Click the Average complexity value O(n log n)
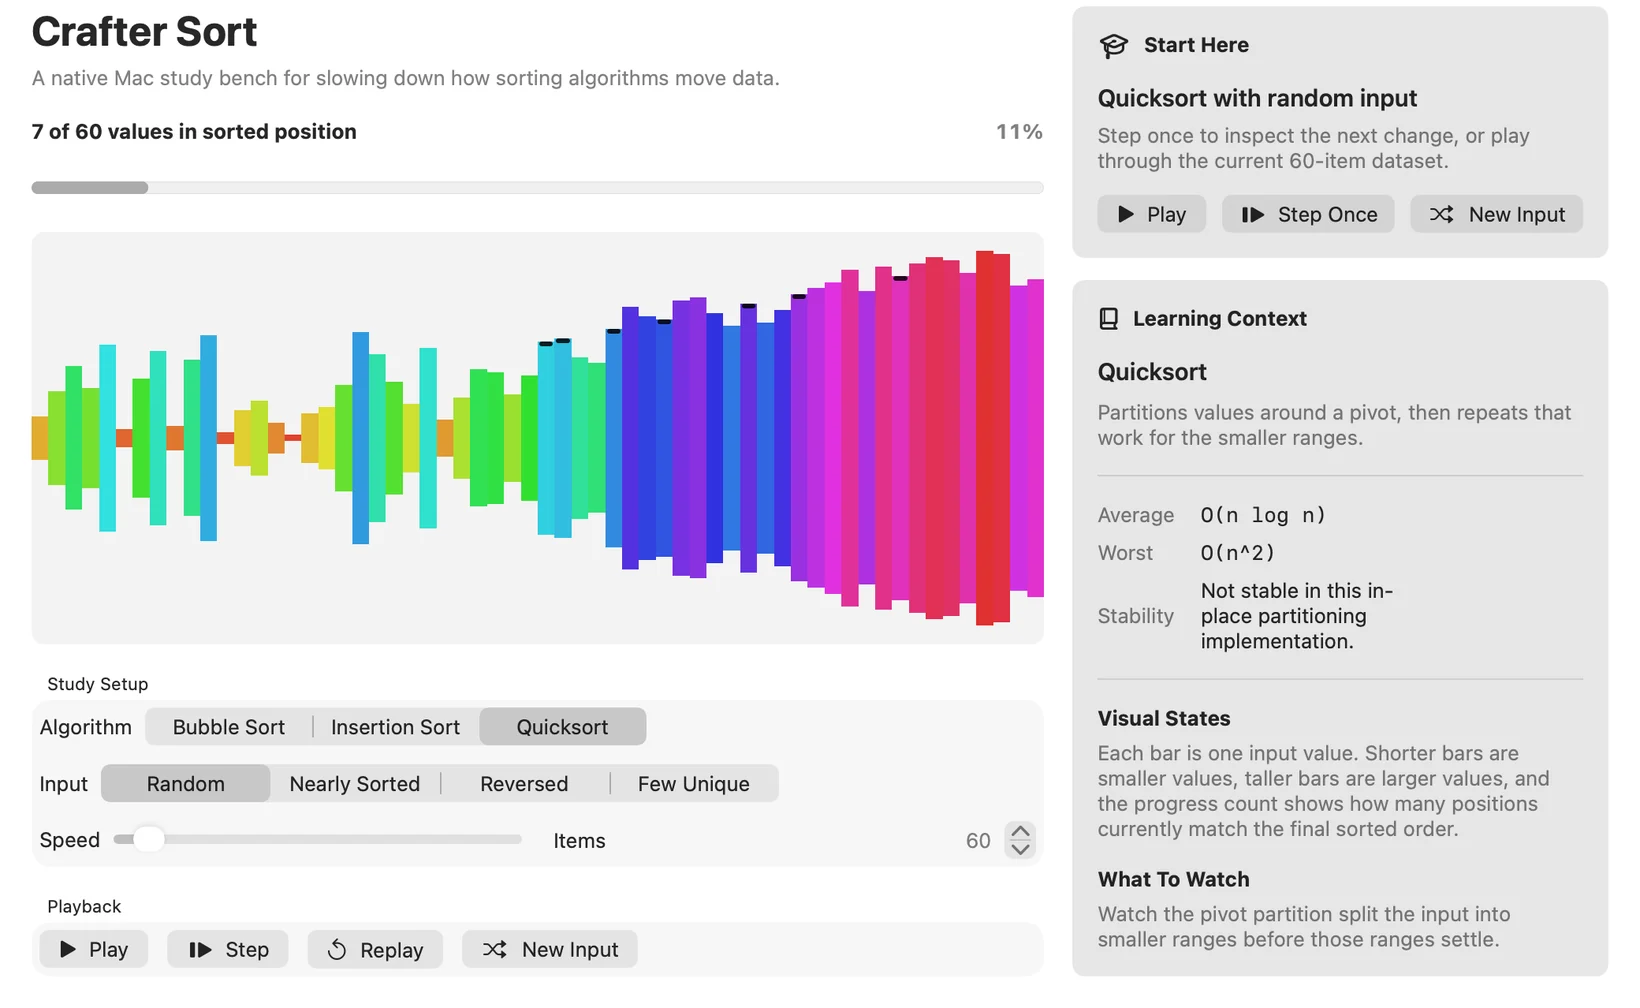Image resolution: width=1640 pixels, height=1008 pixels. pyautogui.click(x=1263, y=515)
